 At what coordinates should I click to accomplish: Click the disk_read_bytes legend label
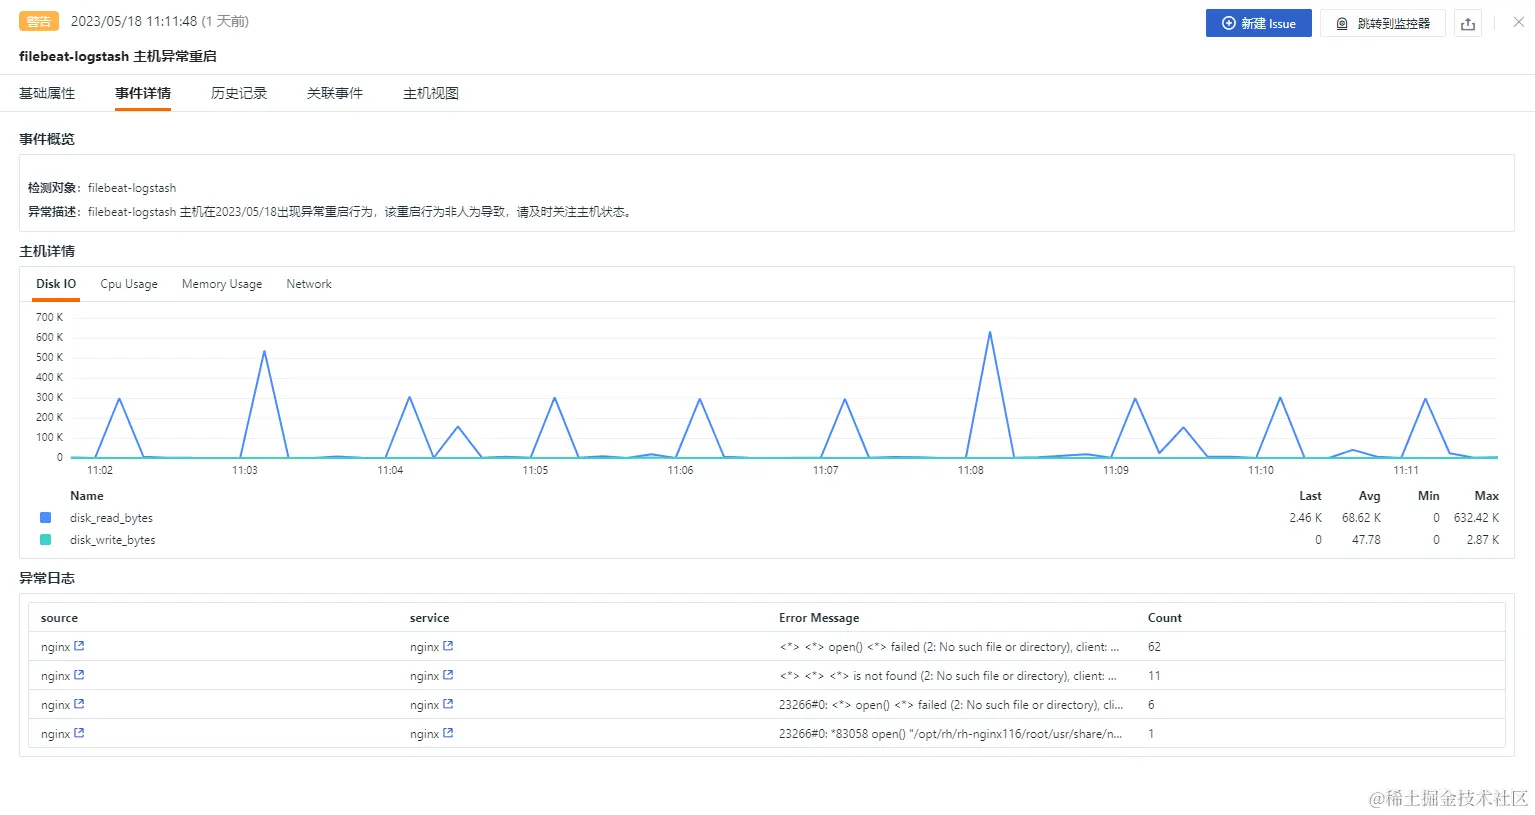point(111,518)
